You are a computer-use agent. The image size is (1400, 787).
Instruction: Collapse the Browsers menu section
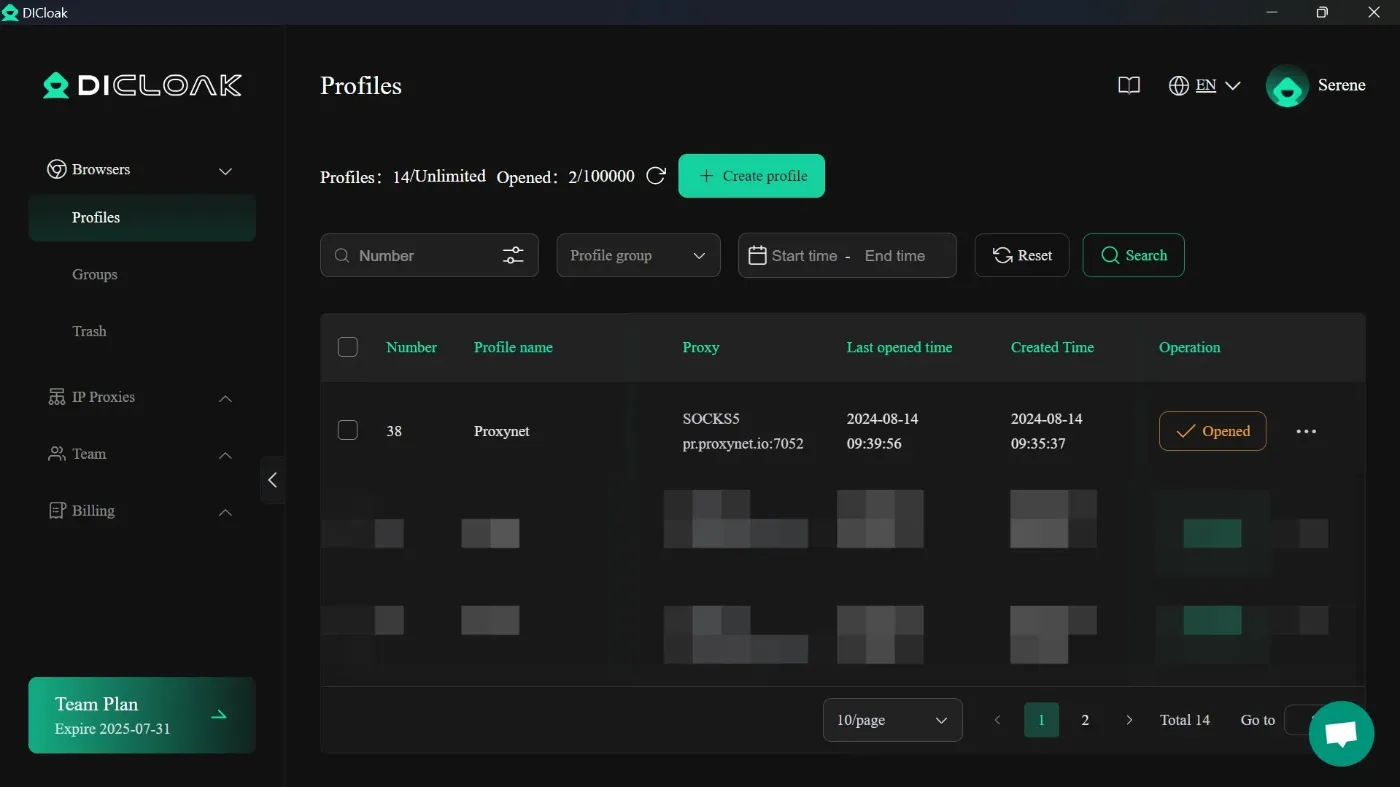click(x=225, y=171)
